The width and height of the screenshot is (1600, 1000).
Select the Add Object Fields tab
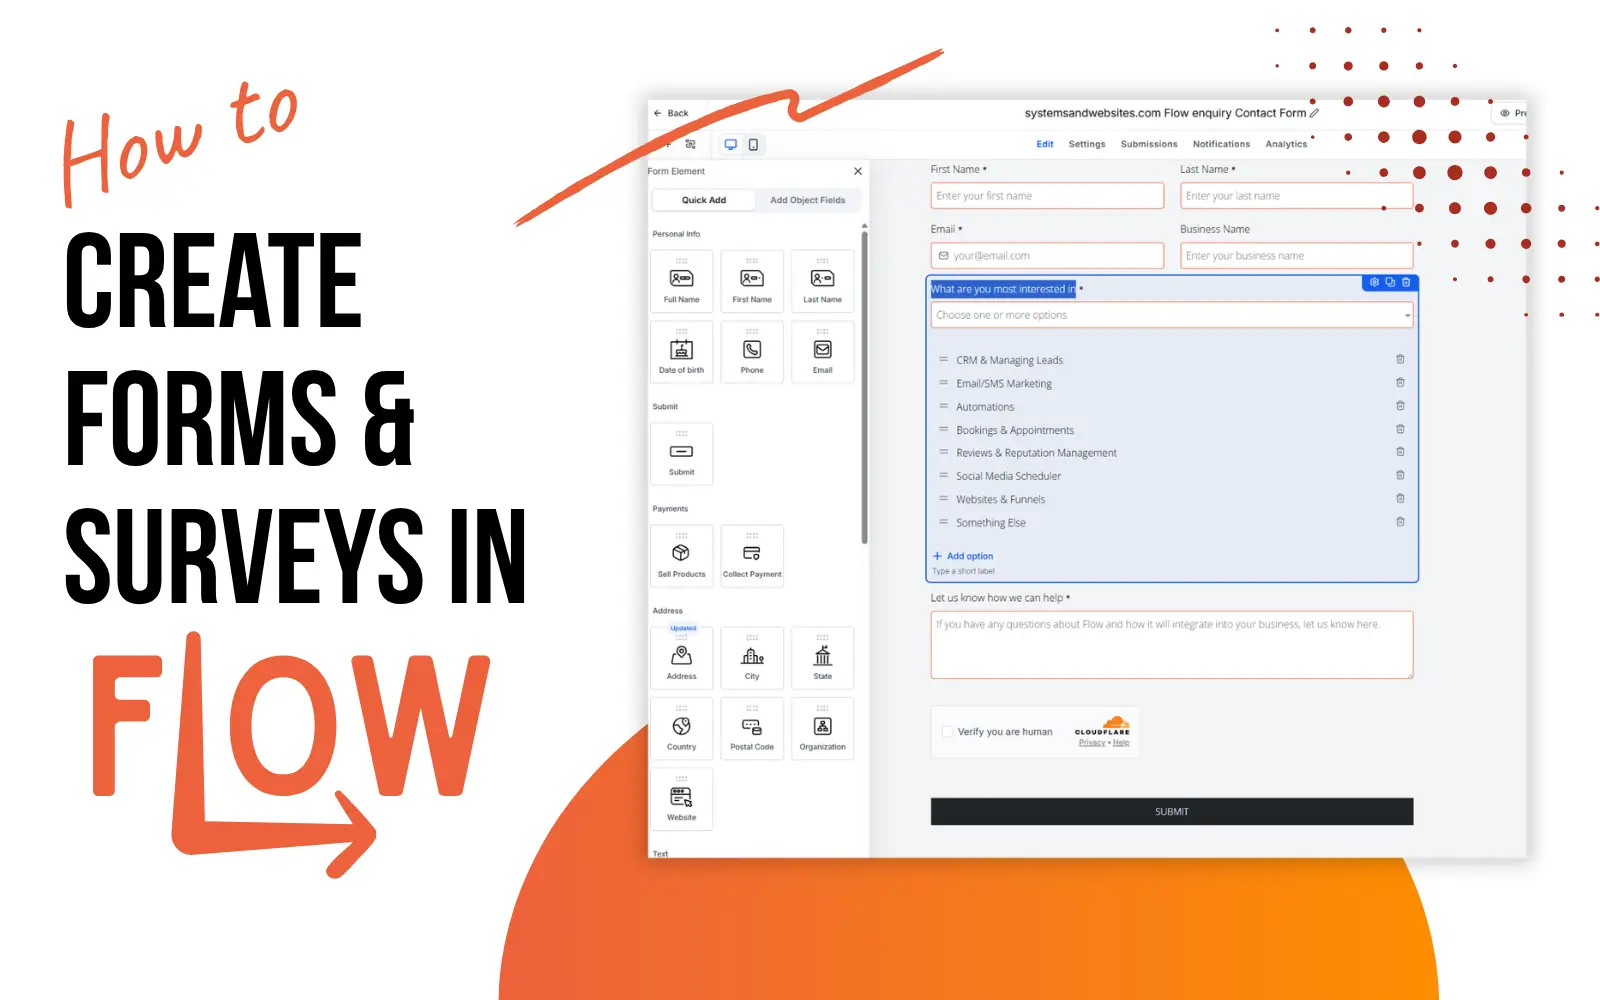[x=808, y=200]
